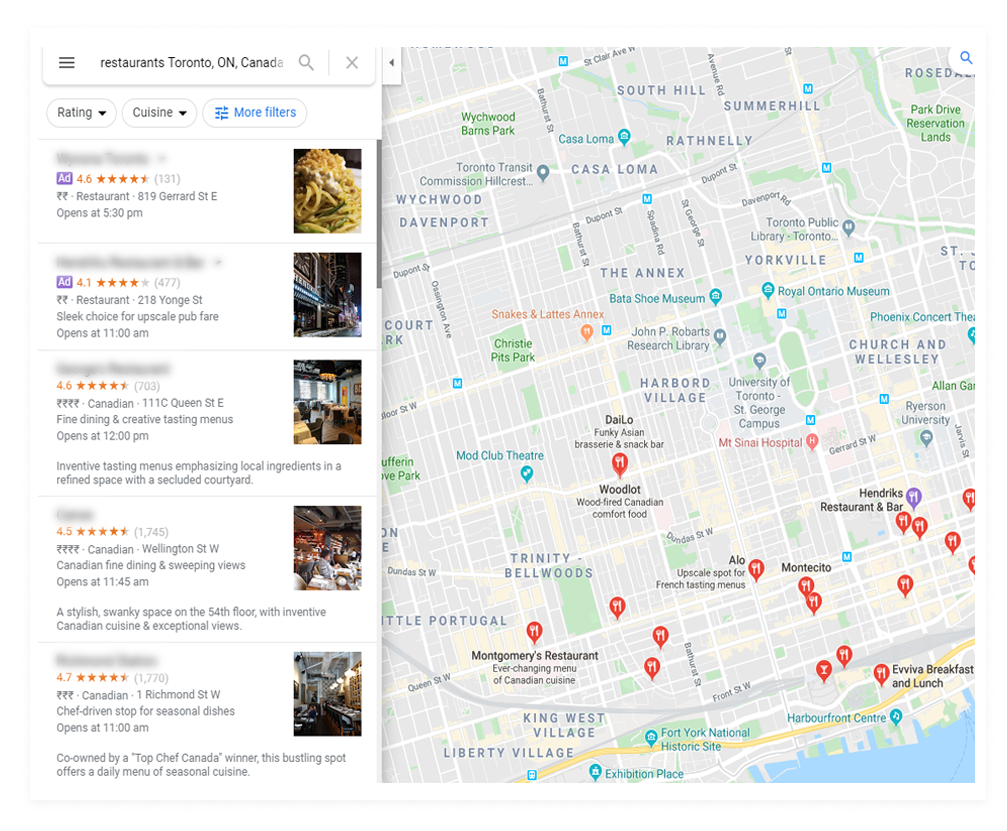
Task: Click the map search icon at top right
Action: click(965, 57)
